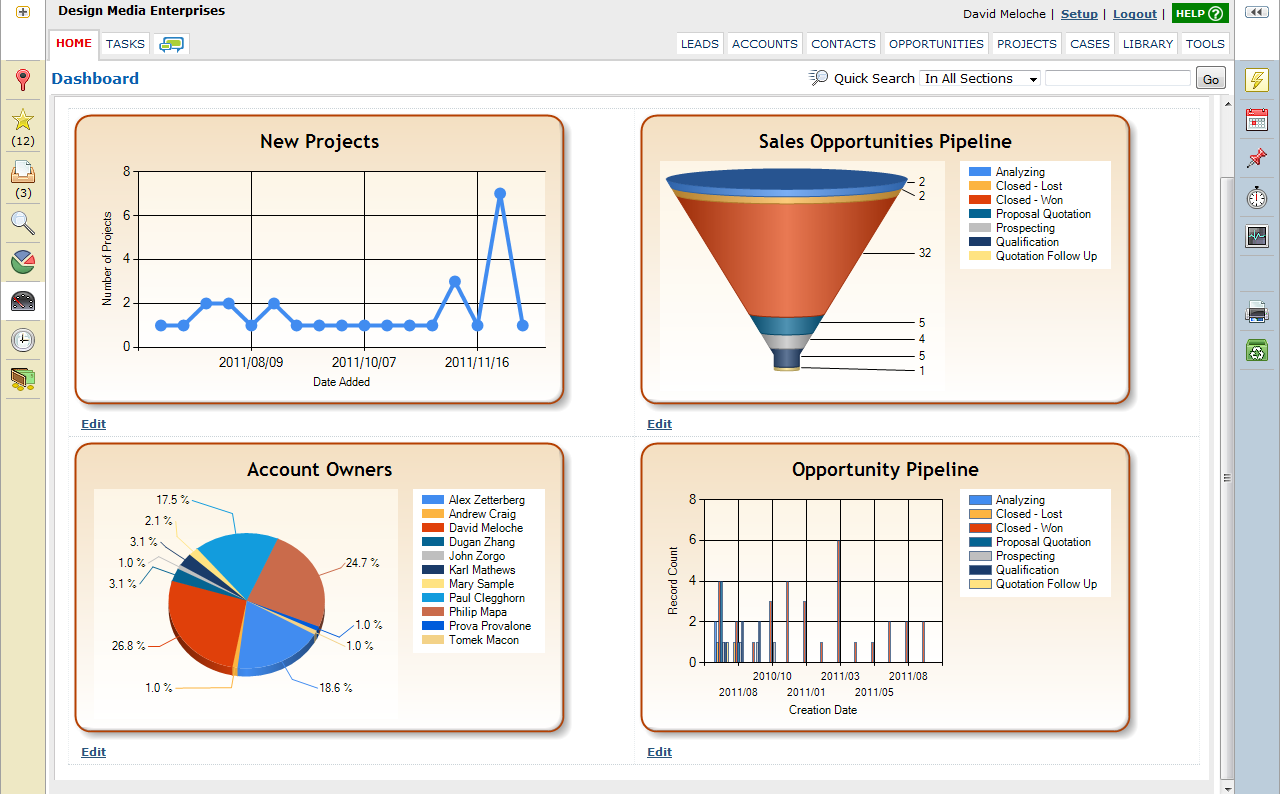Open favorites via the yellow star icon
This screenshot has height=794, width=1280.
tap(23, 120)
